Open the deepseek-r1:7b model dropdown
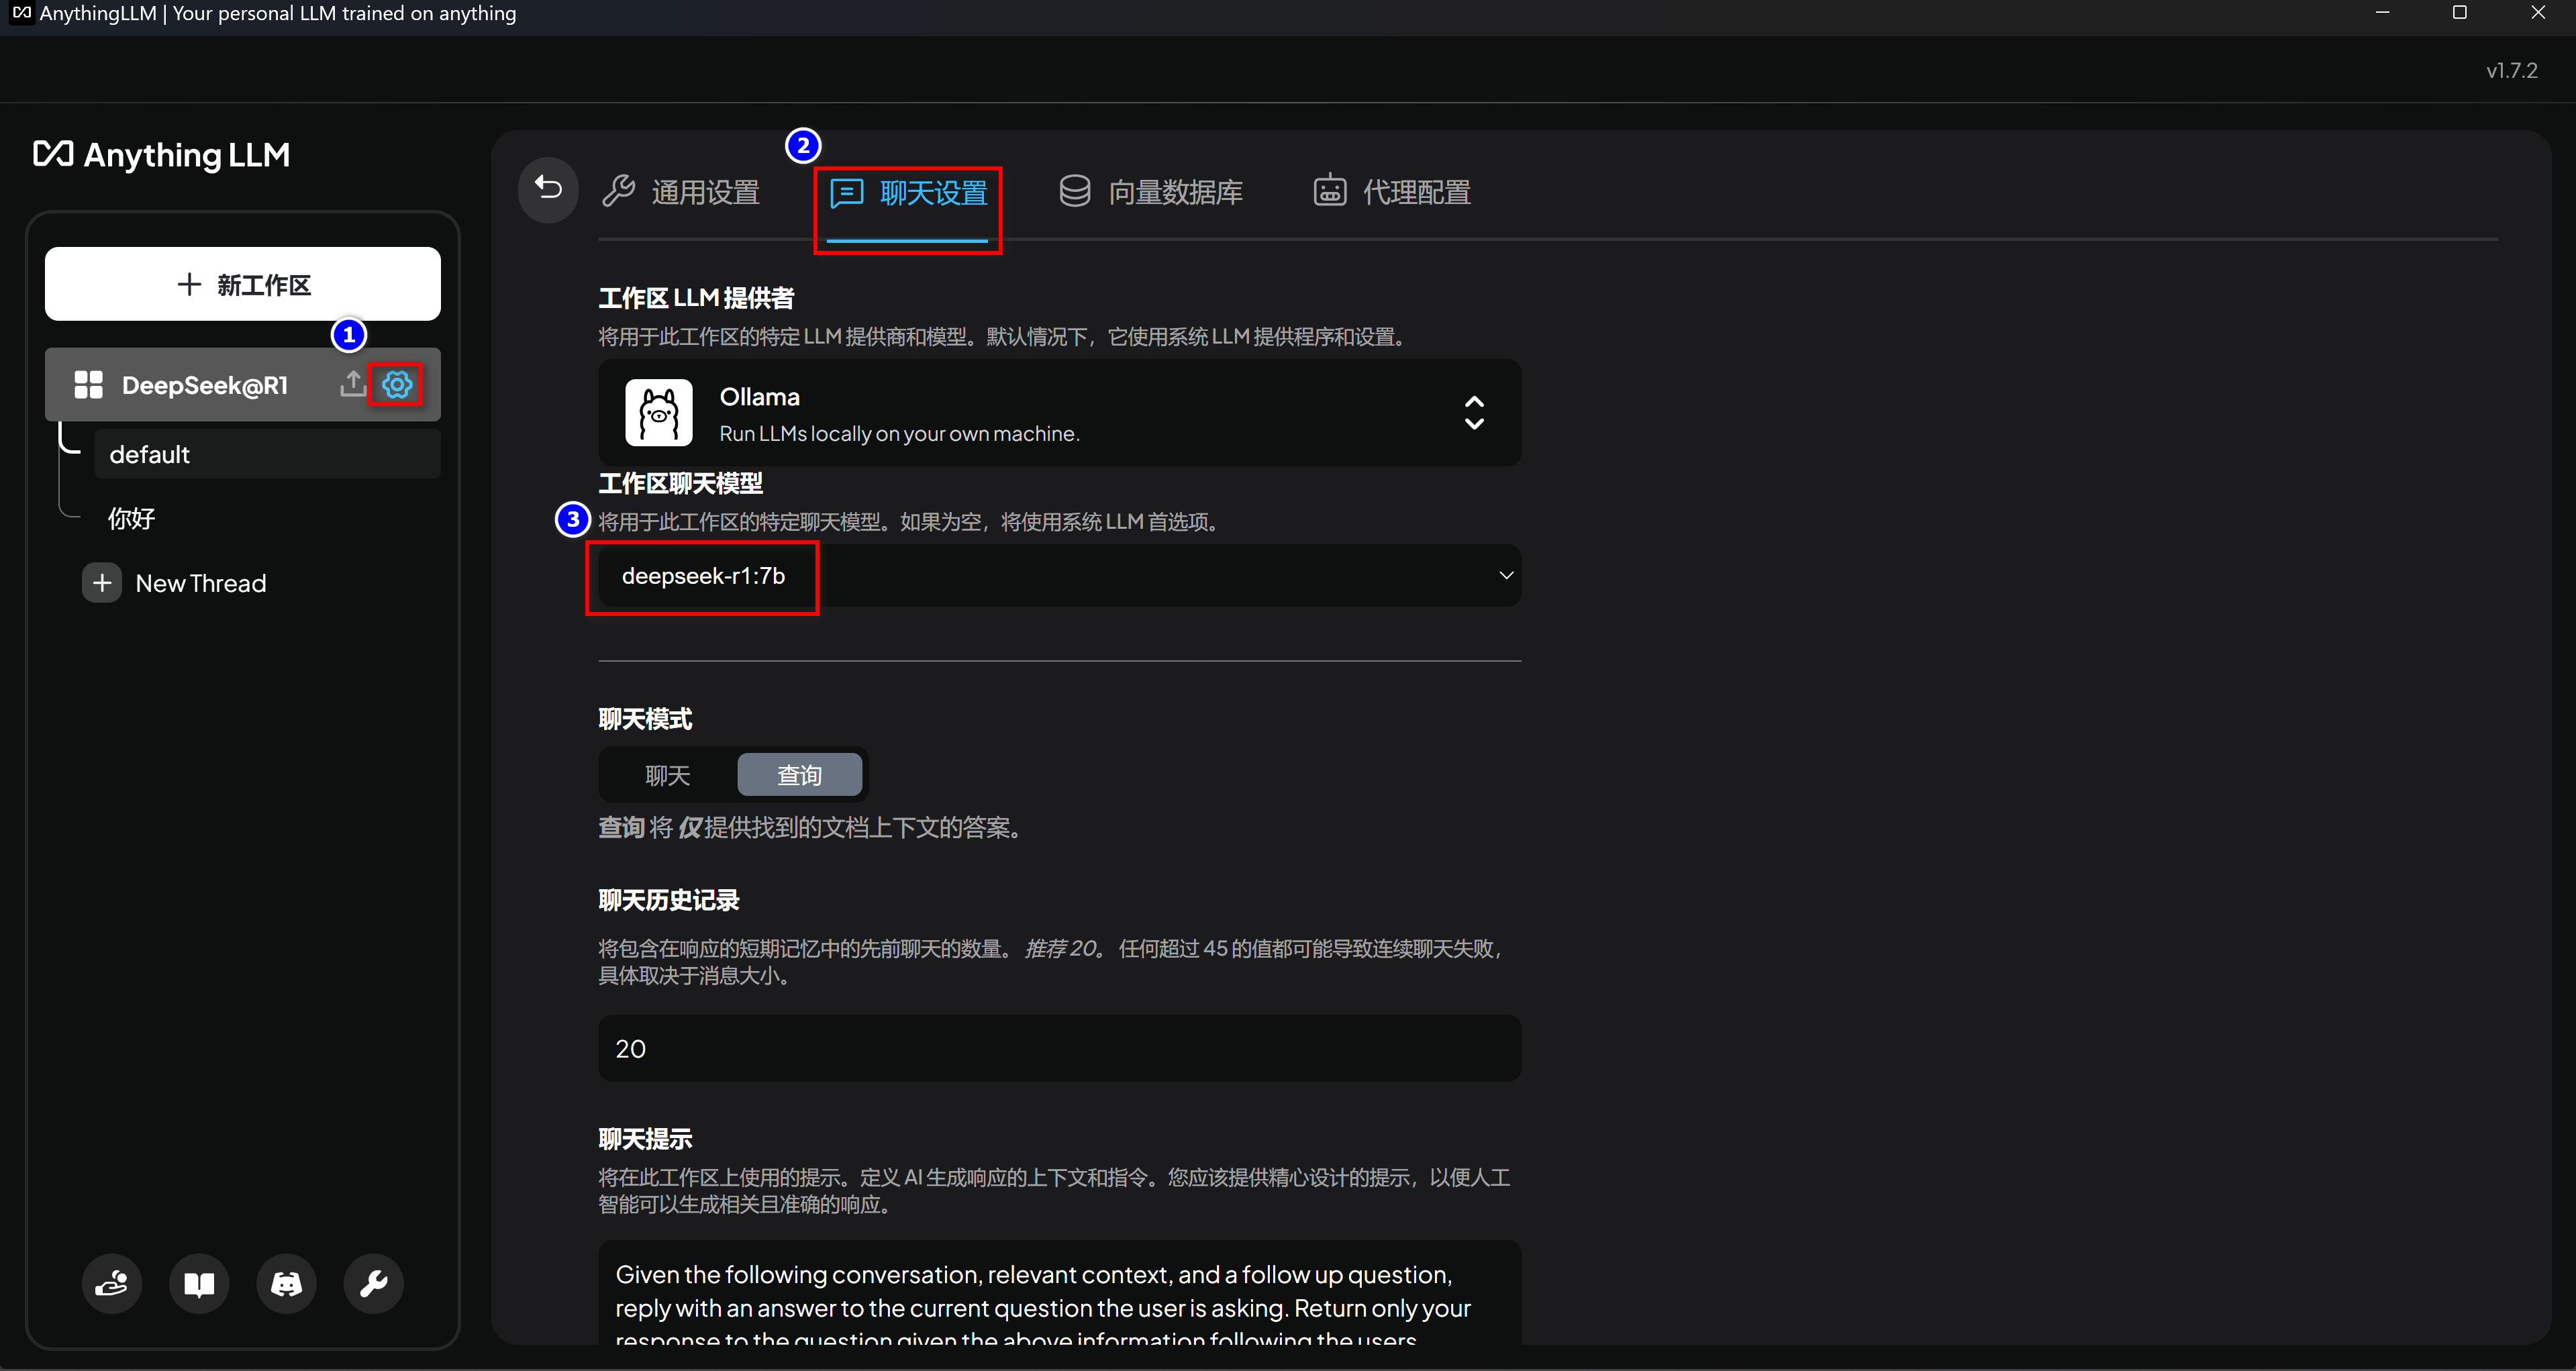 click(x=1060, y=576)
